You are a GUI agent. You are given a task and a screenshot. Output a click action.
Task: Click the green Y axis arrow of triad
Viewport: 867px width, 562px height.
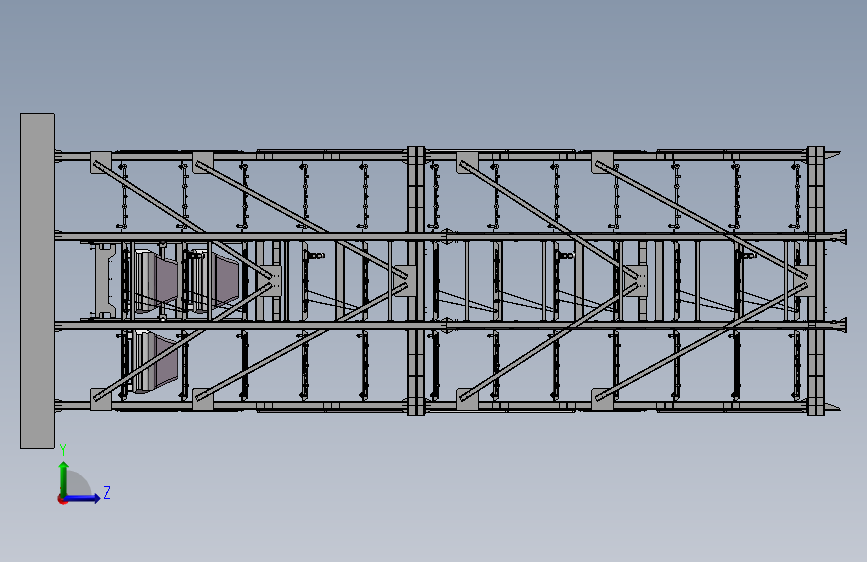(x=64, y=479)
